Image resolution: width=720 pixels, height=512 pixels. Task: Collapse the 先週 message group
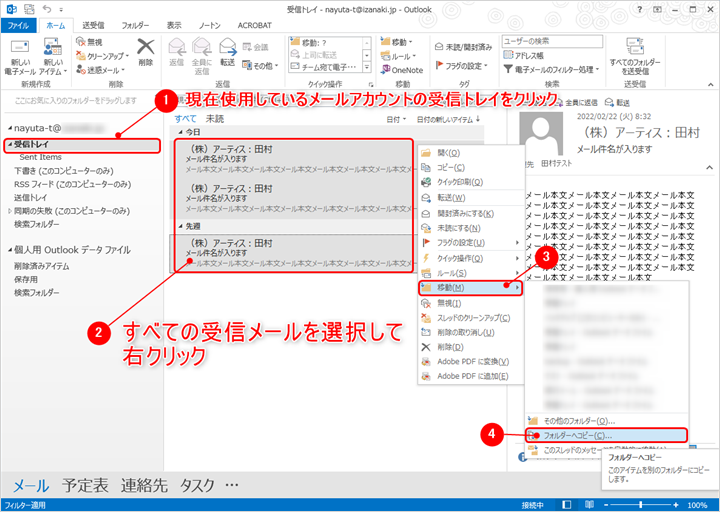[x=180, y=226]
